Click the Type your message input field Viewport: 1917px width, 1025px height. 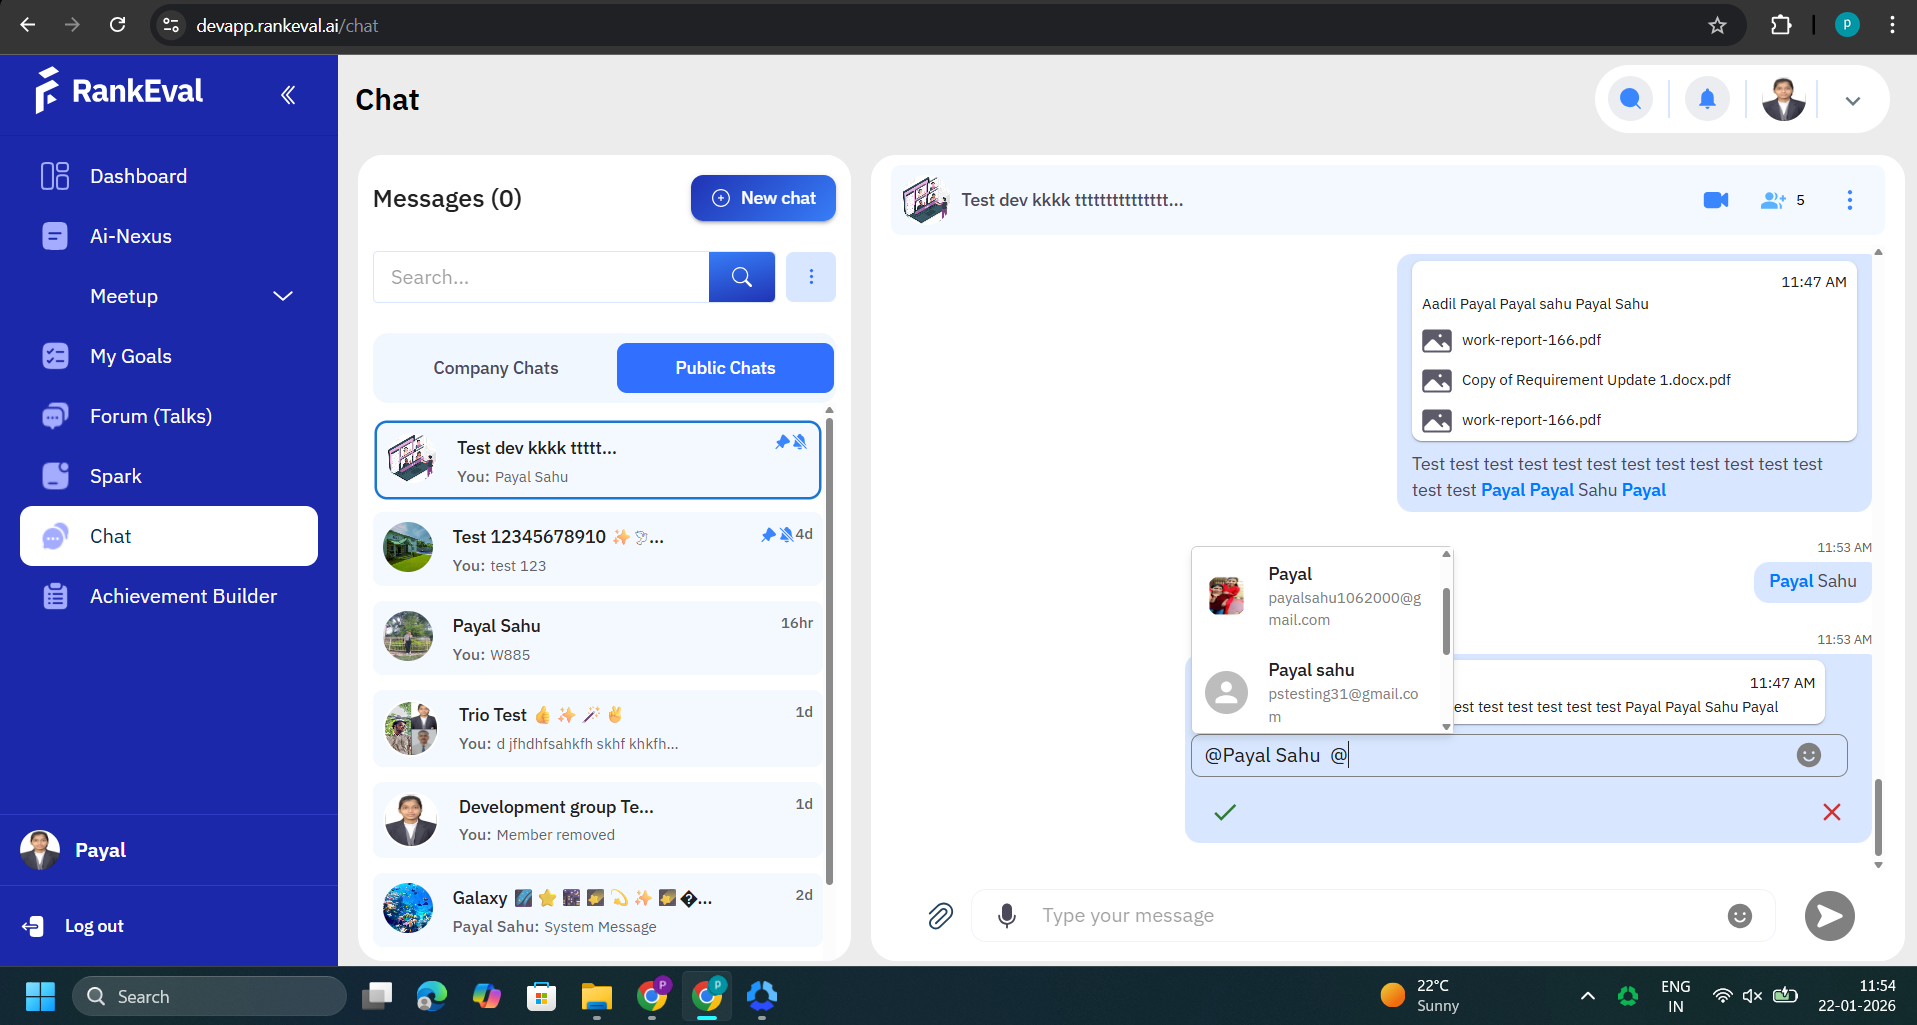[x=1370, y=915]
